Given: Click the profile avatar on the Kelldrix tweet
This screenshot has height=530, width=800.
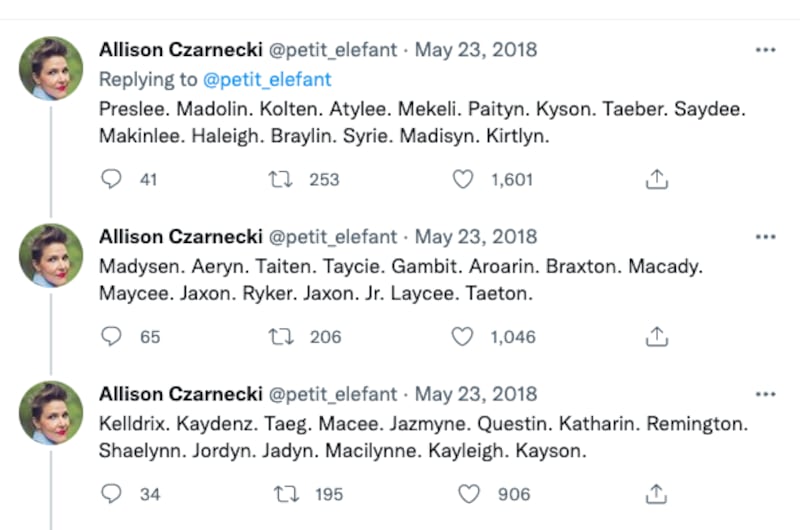Looking at the screenshot, I should click(x=51, y=412).
